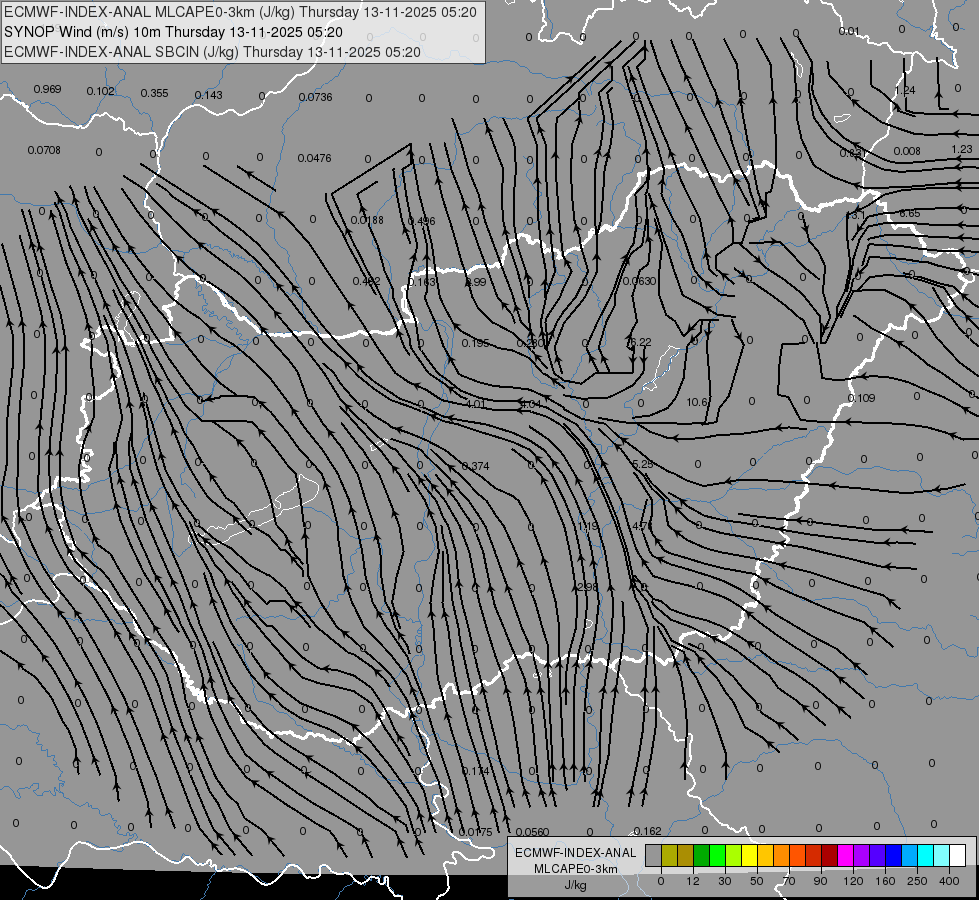
Task: Click the legend tick label 400
Action: (949, 881)
